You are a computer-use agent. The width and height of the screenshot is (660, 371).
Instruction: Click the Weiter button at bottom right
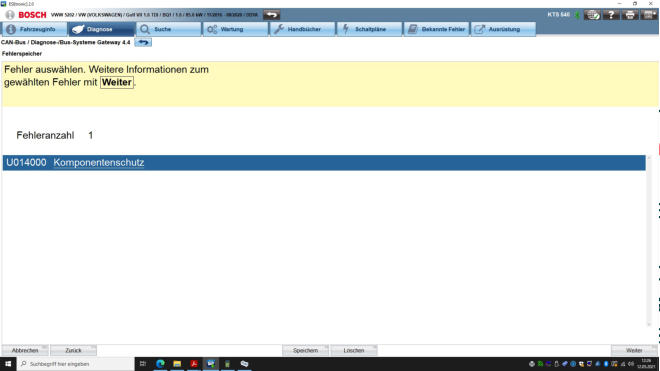[634, 350]
